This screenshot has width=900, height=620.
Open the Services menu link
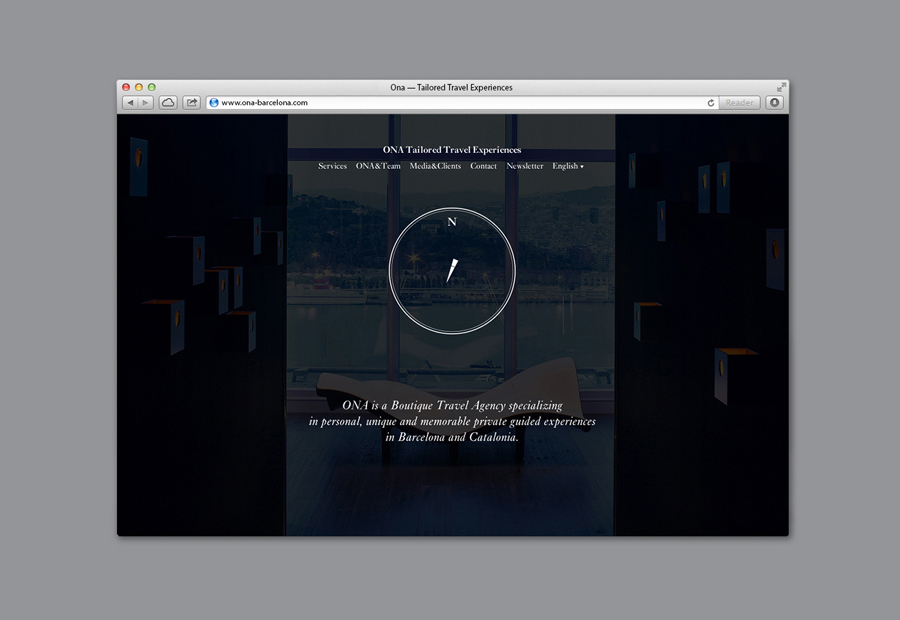point(332,166)
